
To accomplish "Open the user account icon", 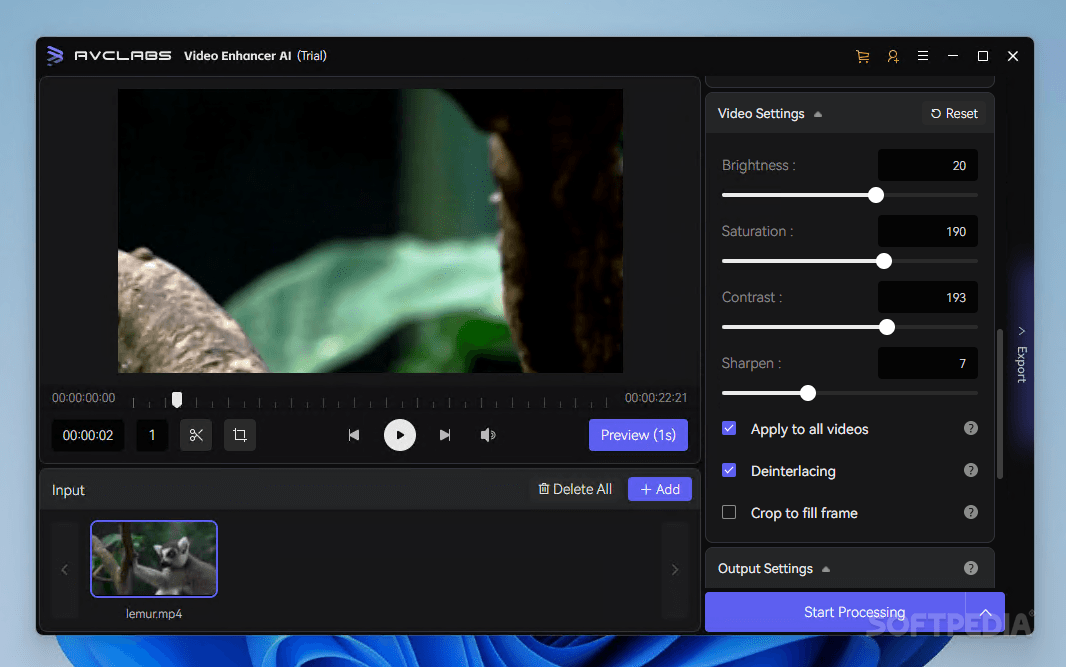I will coord(893,56).
